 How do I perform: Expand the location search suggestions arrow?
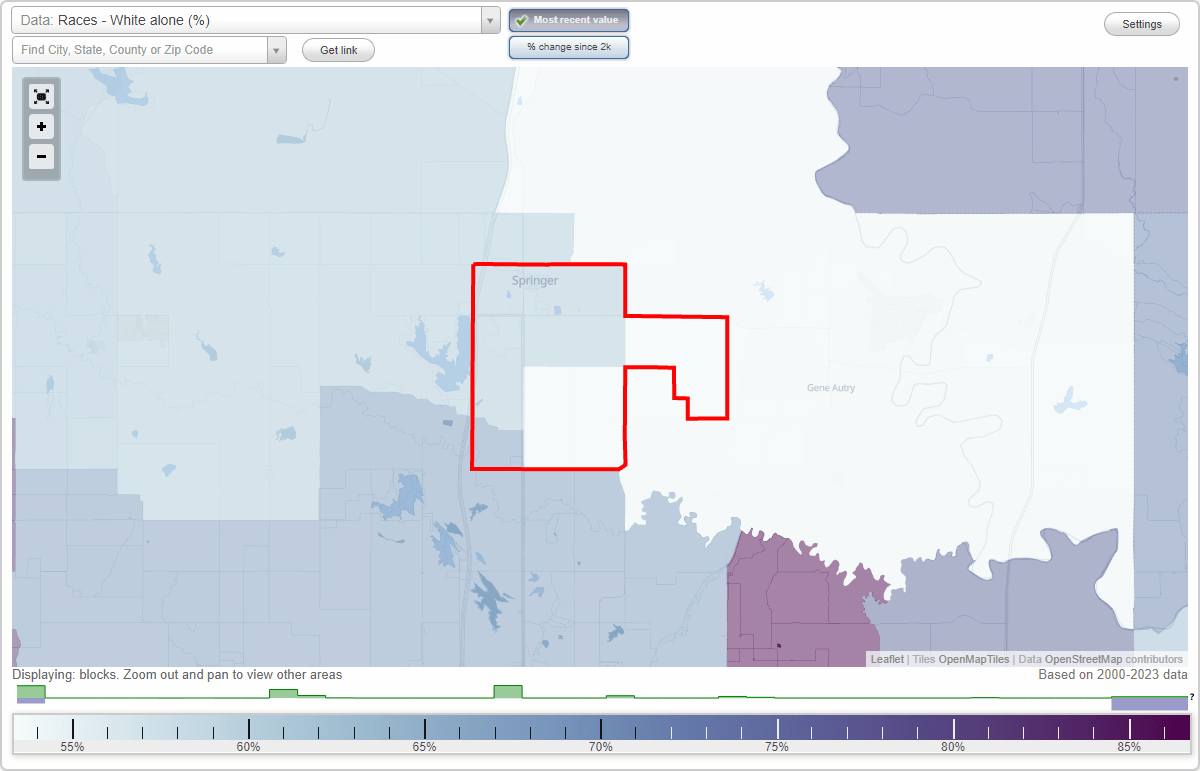(x=277, y=49)
